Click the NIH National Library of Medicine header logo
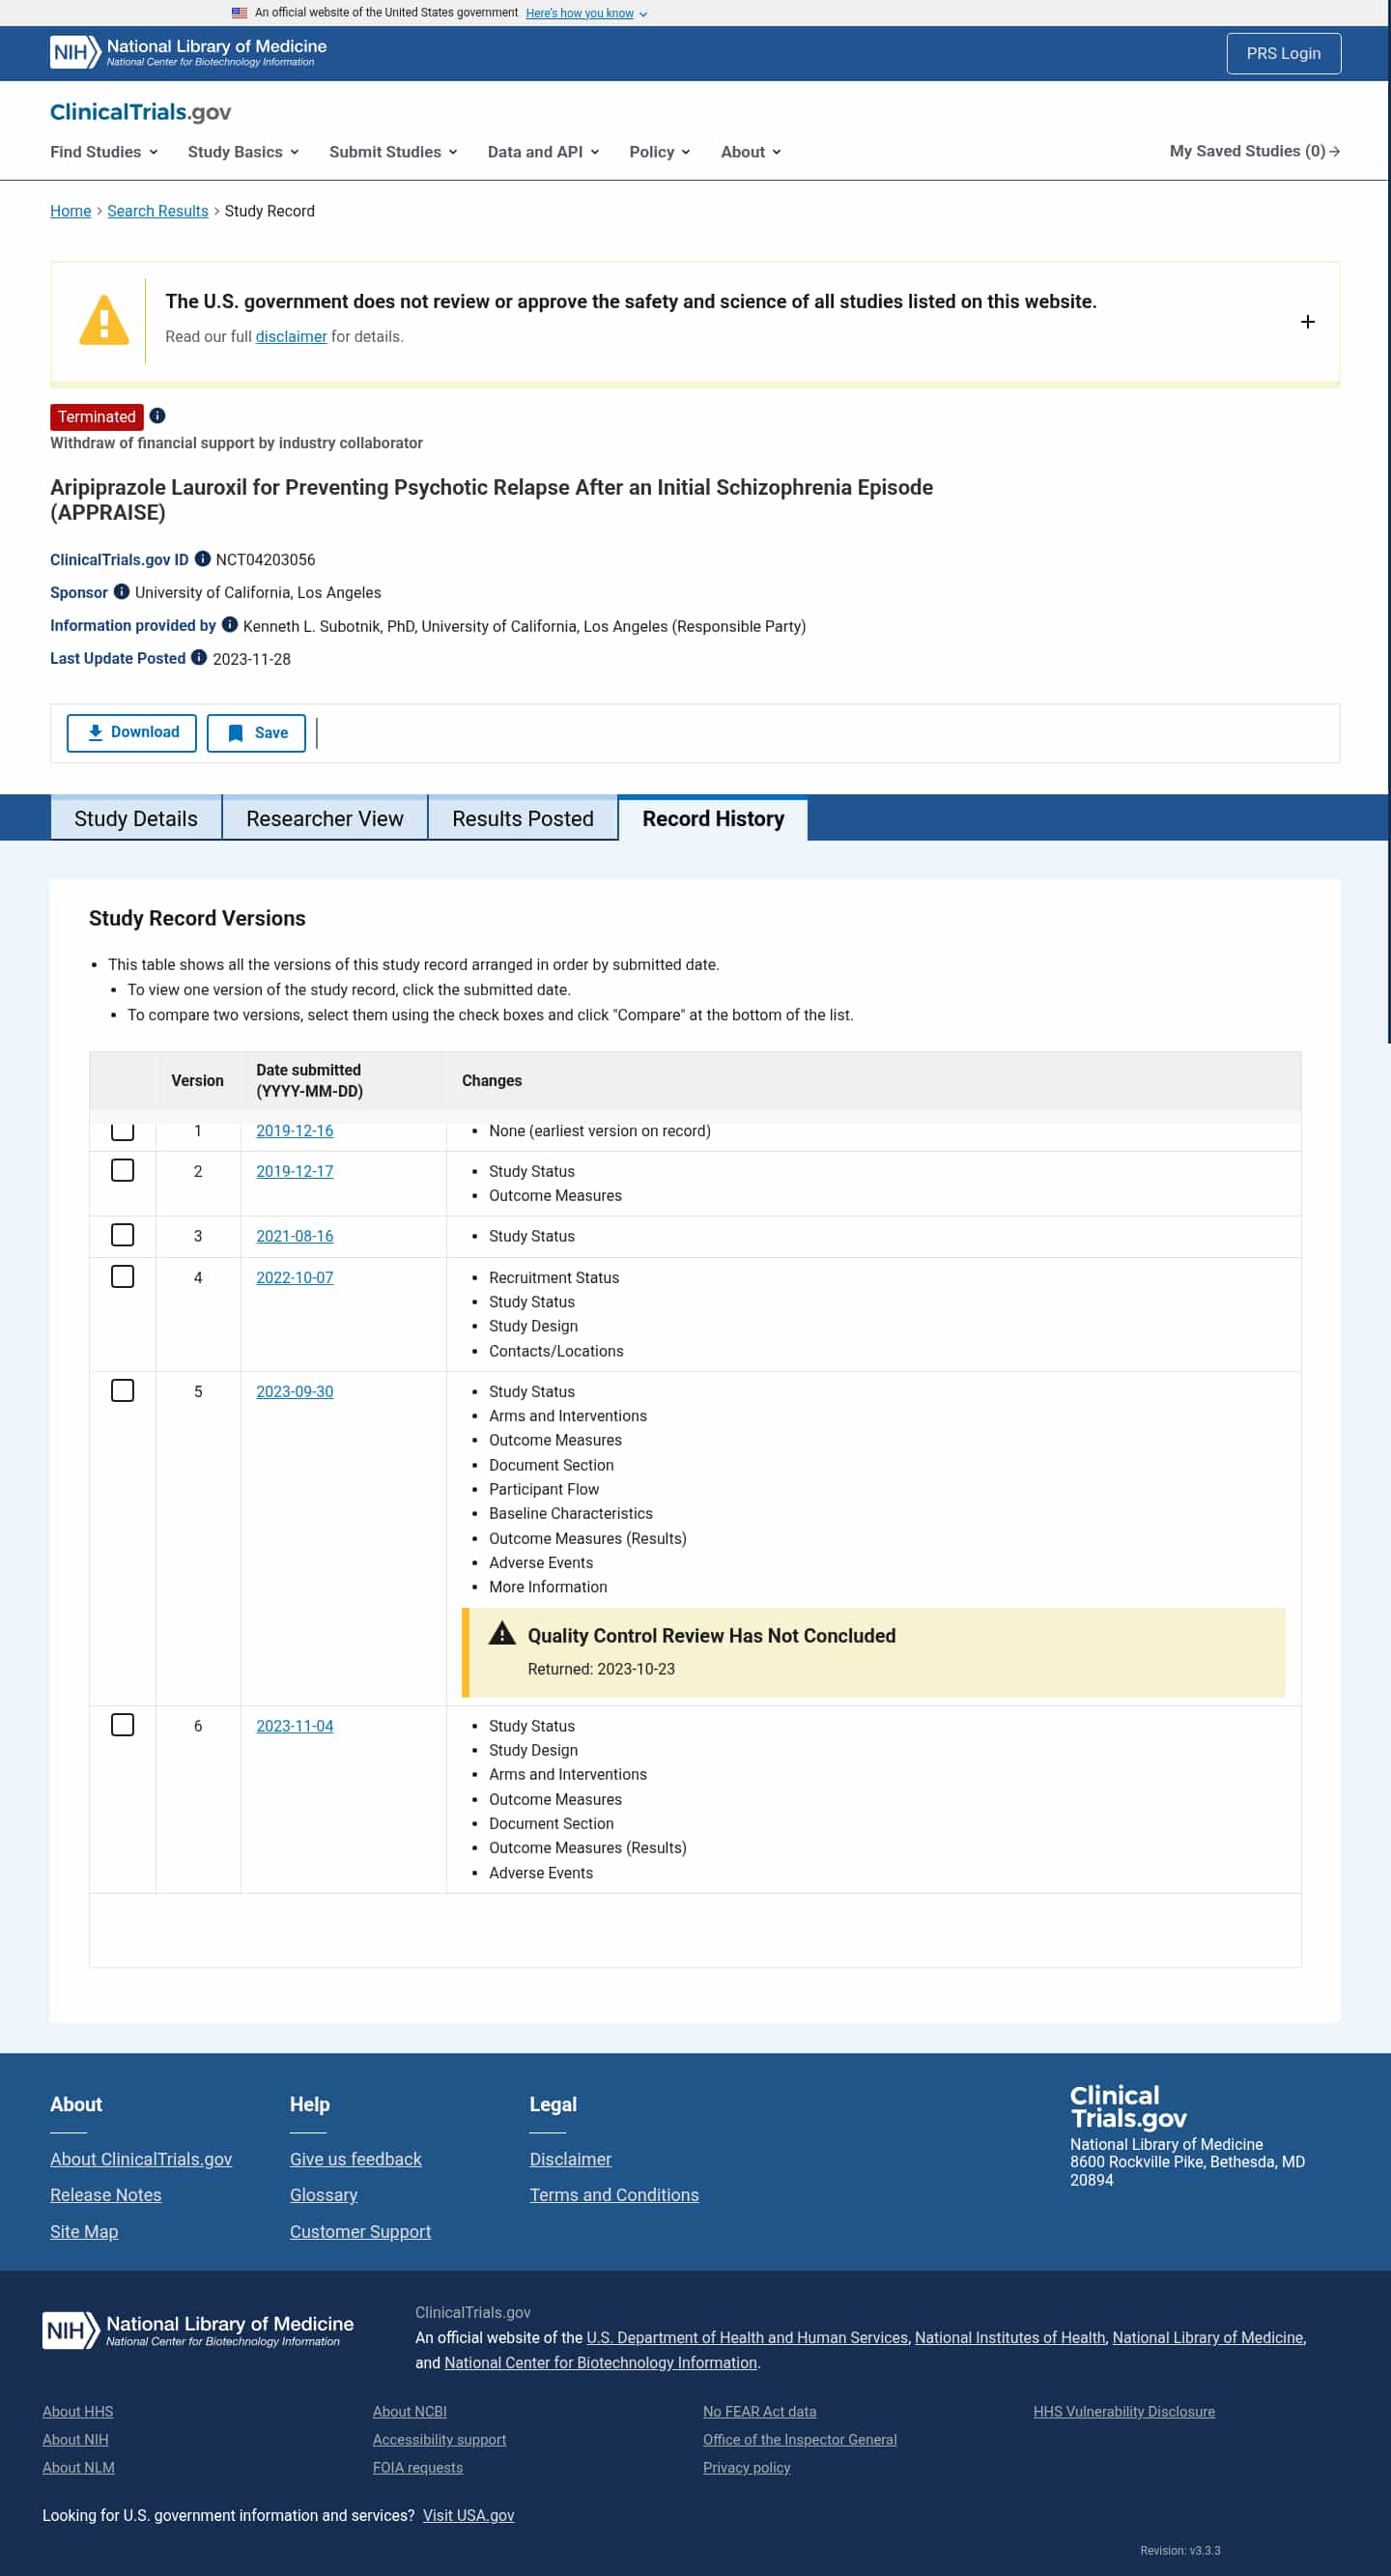1391x2576 pixels. (x=188, y=53)
